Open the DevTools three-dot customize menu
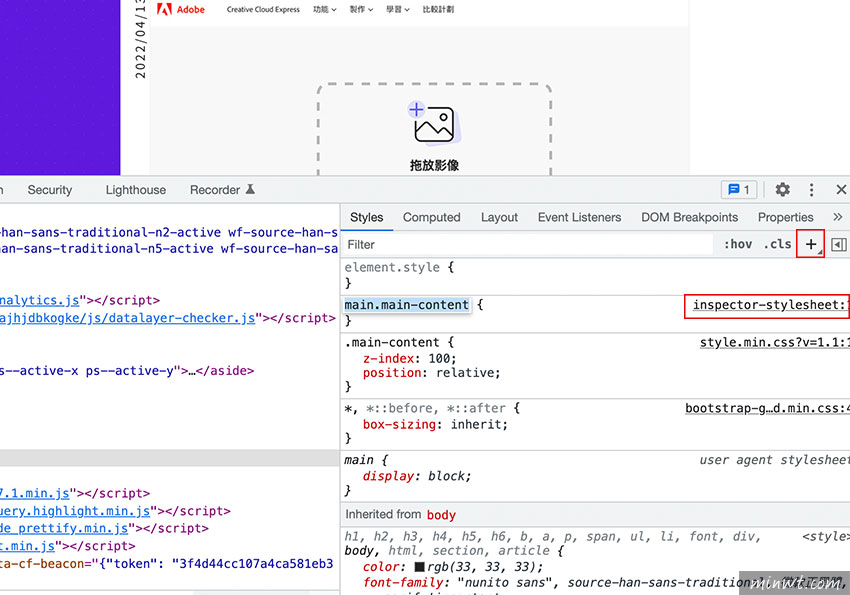This screenshot has width=850, height=595. 812,190
